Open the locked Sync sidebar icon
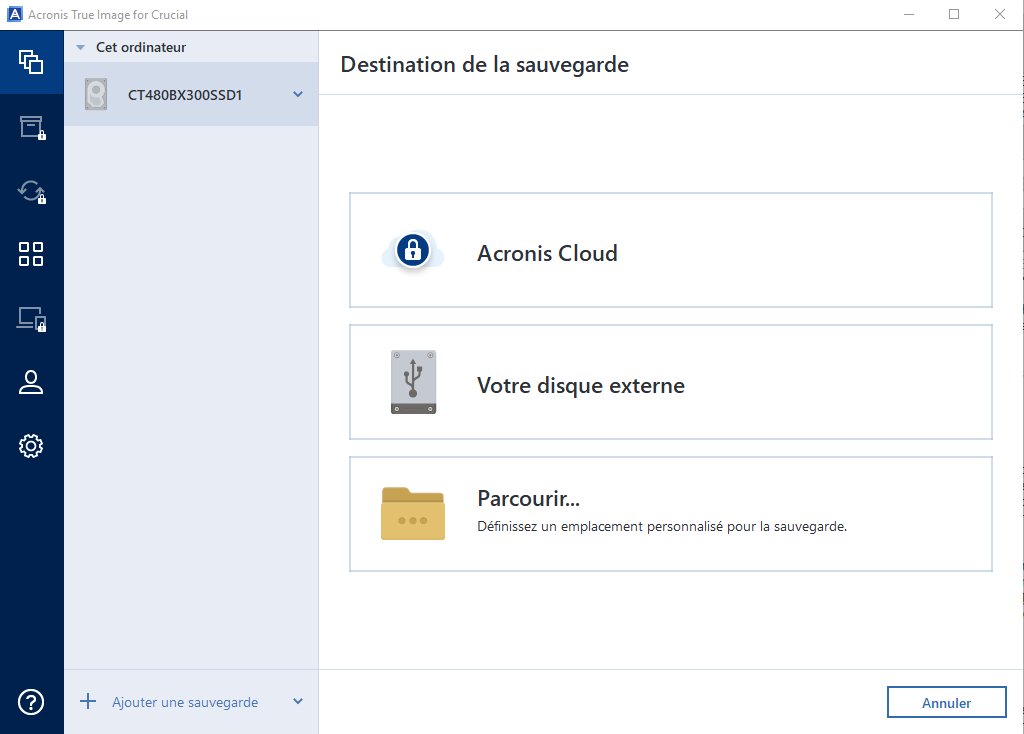Viewport: 1024px width, 734px height. coord(31,191)
